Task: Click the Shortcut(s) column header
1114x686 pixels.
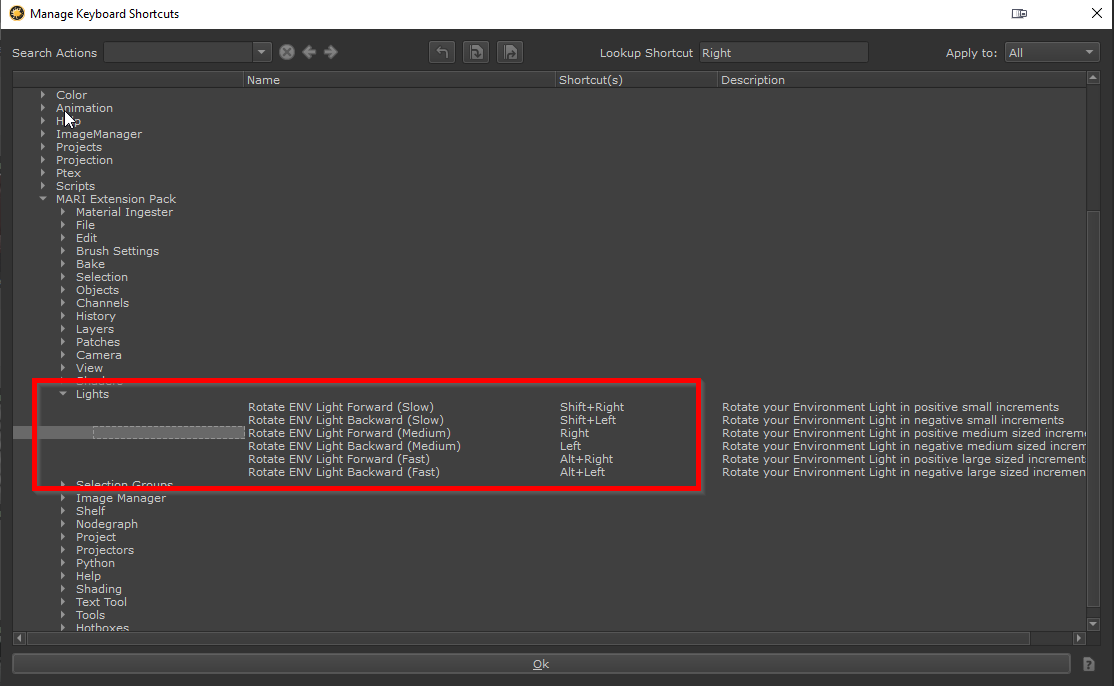Action: point(636,80)
